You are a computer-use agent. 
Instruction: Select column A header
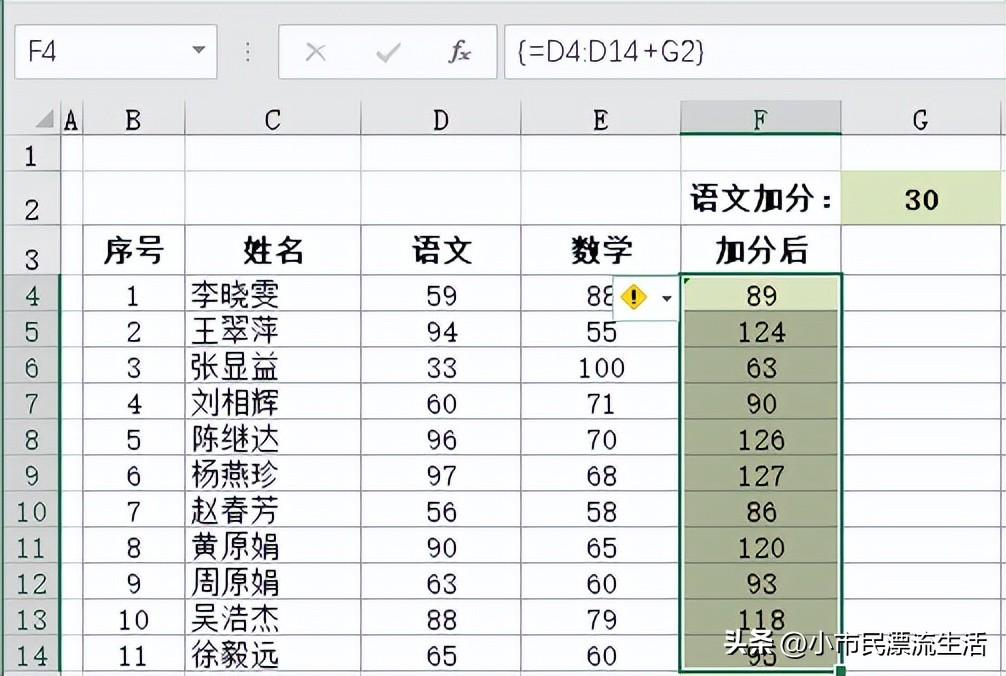[x=71, y=119]
